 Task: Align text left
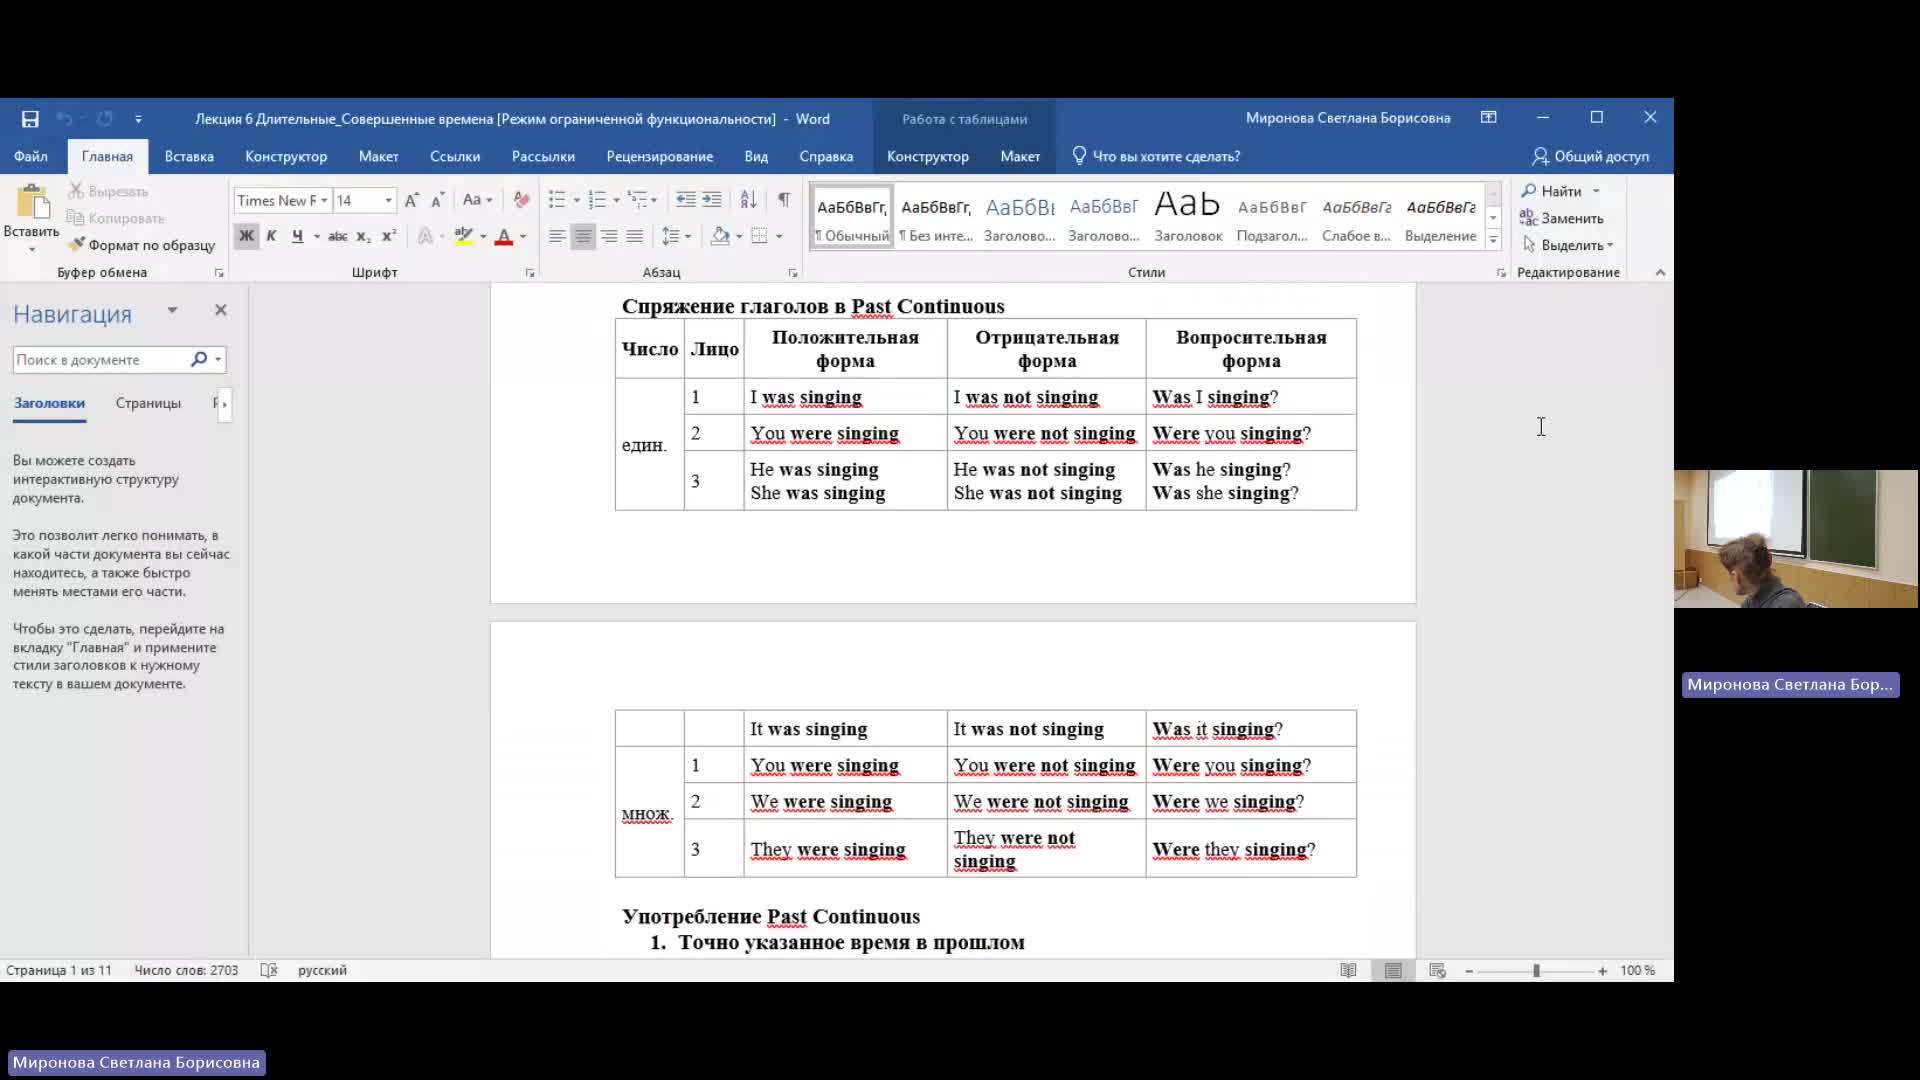coord(557,236)
